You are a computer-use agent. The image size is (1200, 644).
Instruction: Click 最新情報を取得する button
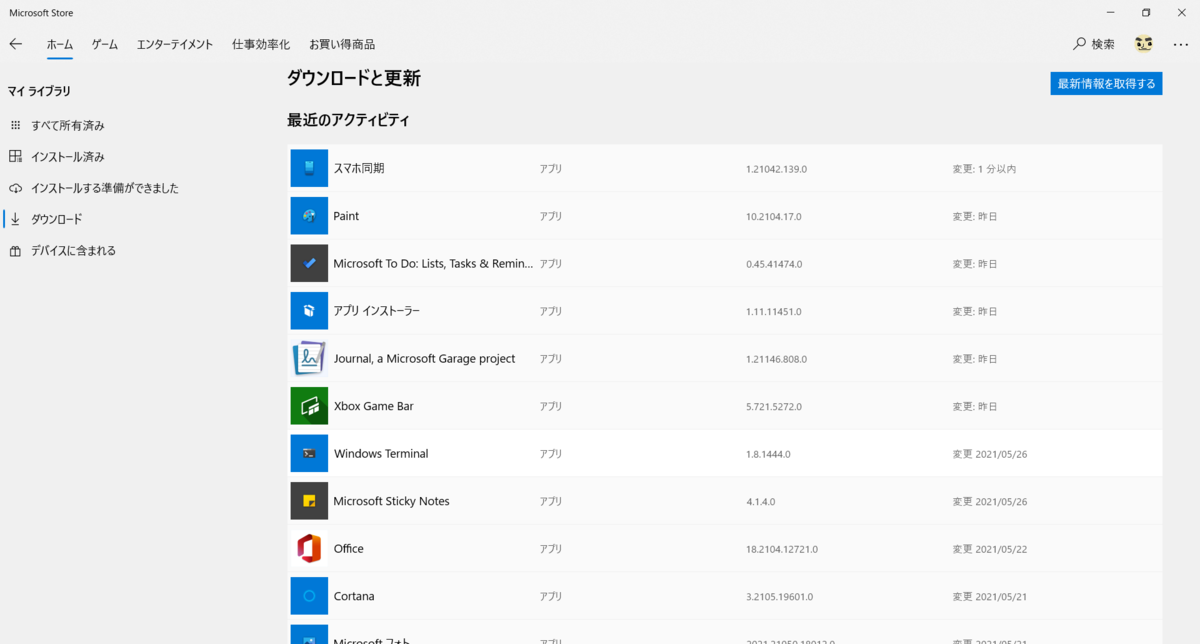tap(1106, 83)
